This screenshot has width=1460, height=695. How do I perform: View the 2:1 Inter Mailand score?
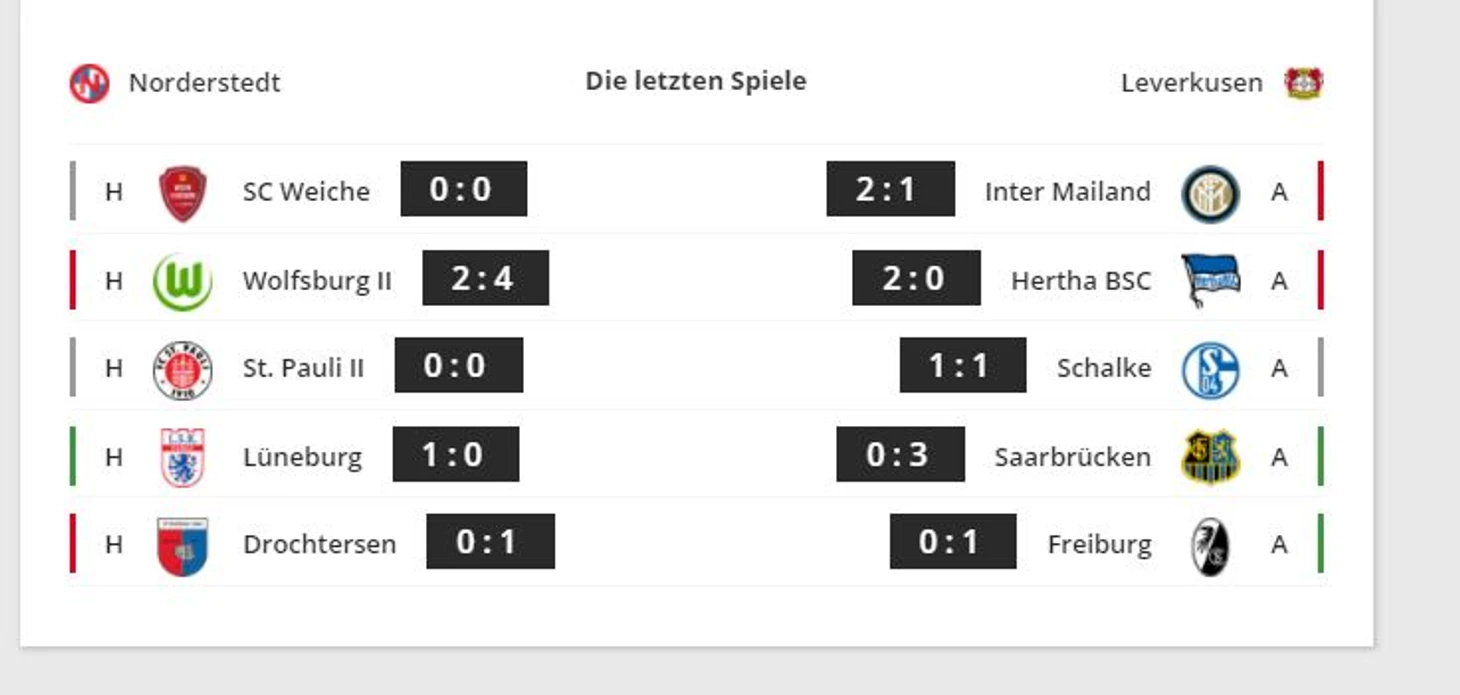point(890,189)
